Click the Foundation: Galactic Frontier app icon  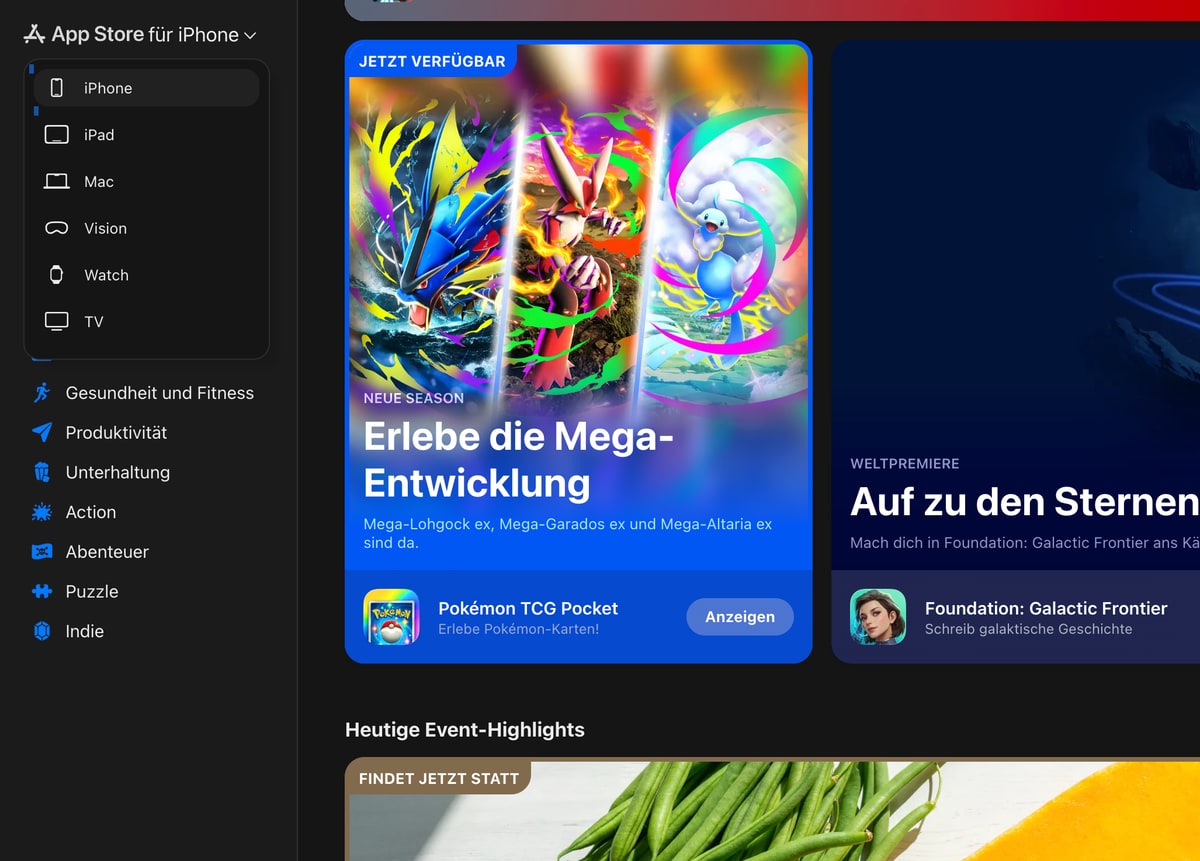point(878,617)
